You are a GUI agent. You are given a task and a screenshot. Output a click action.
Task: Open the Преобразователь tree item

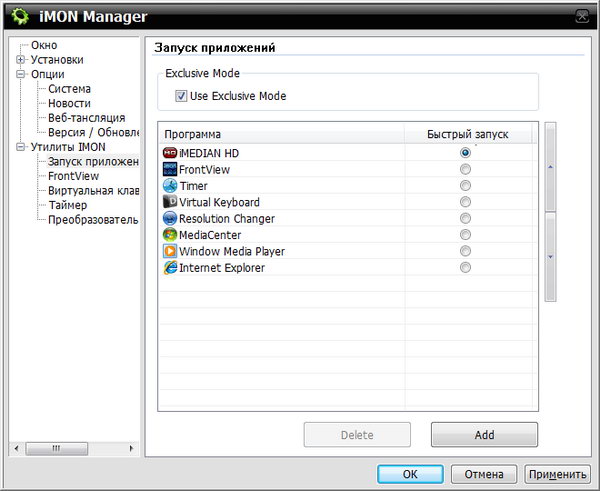93,220
